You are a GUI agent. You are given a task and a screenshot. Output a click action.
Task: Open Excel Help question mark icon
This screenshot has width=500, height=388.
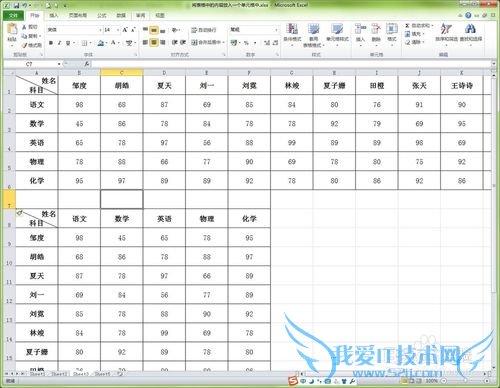point(468,15)
